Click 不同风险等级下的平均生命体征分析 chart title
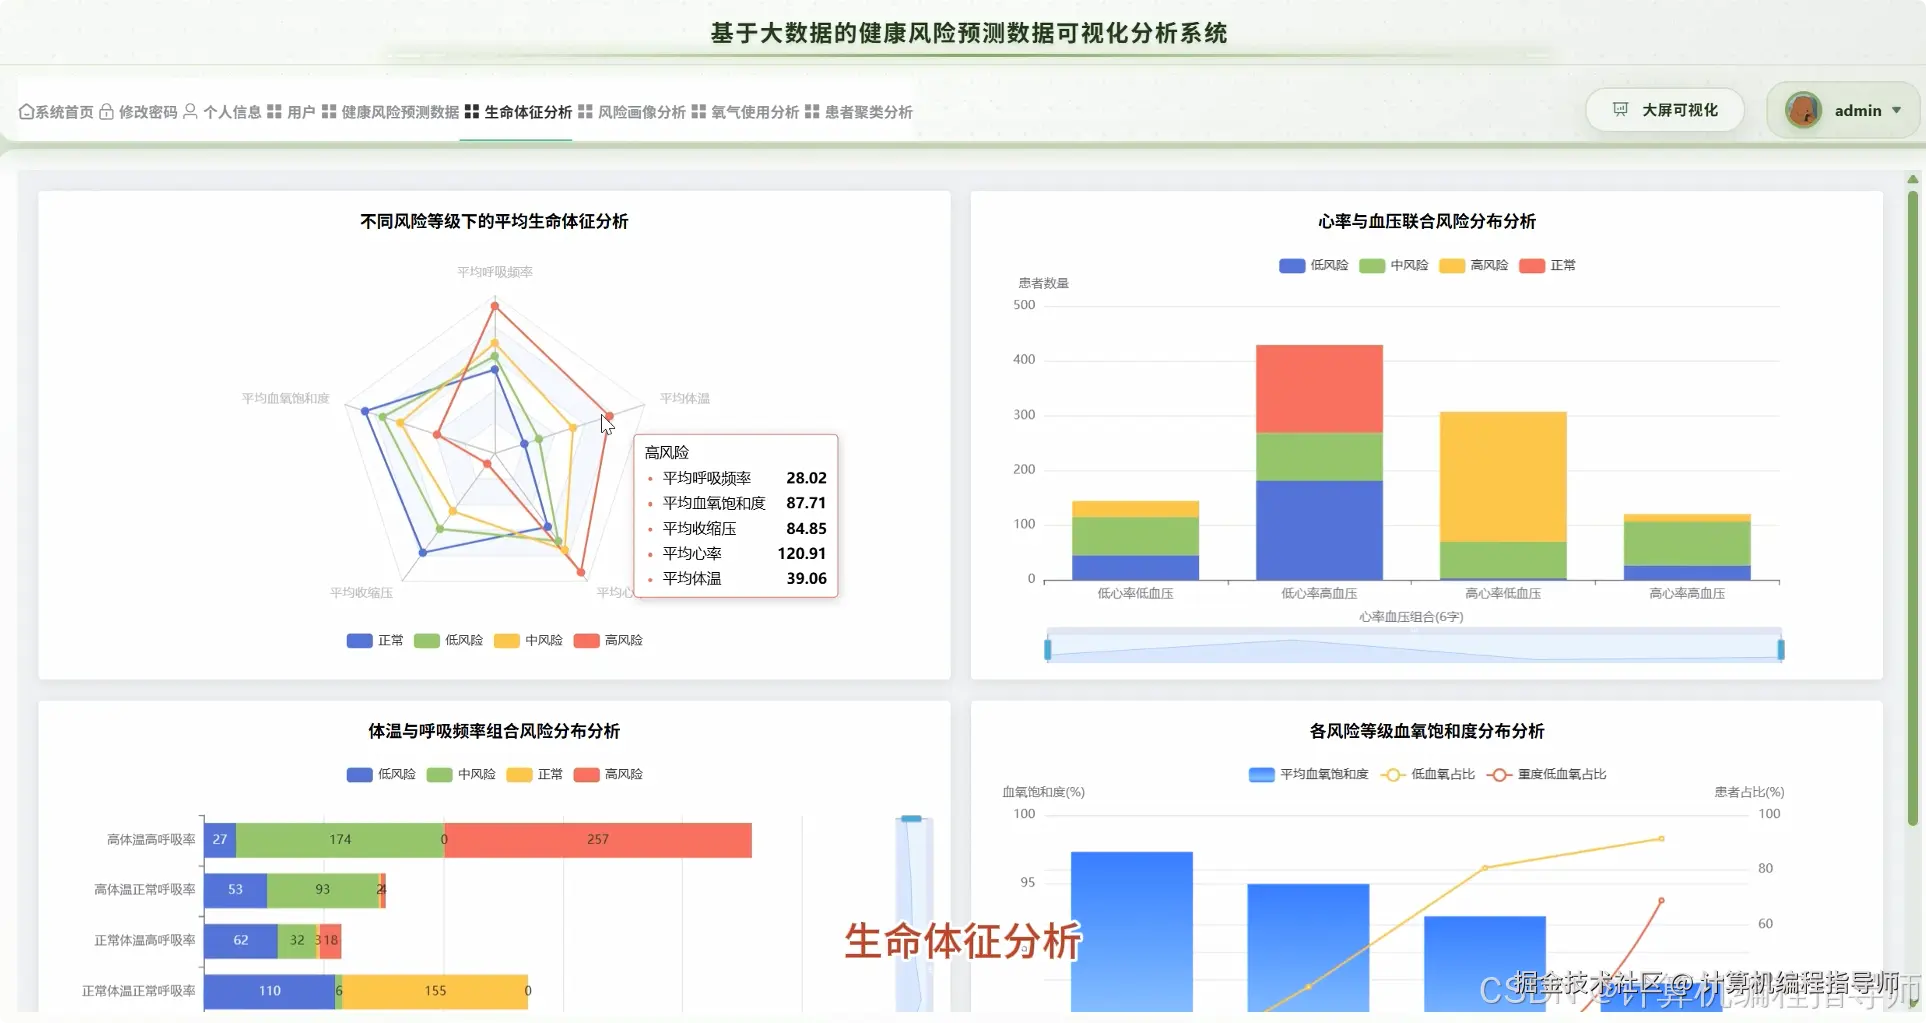The height and width of the screenshot is (1023, 1926). point(494,221)
